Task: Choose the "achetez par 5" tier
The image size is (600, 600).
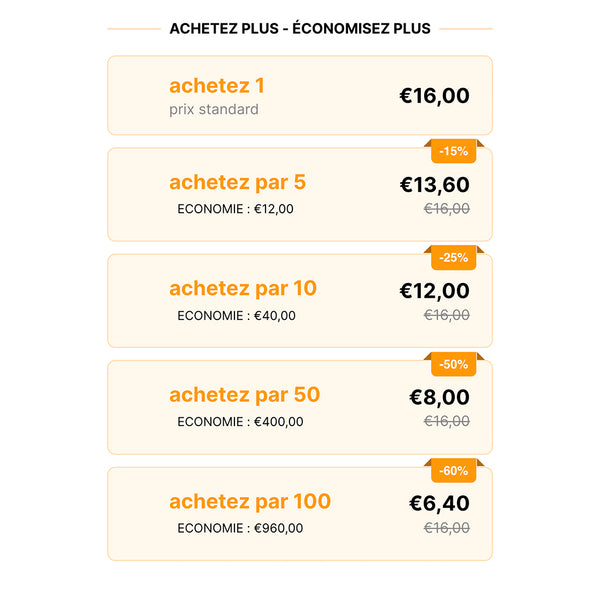Action: (x=238, y=182)
